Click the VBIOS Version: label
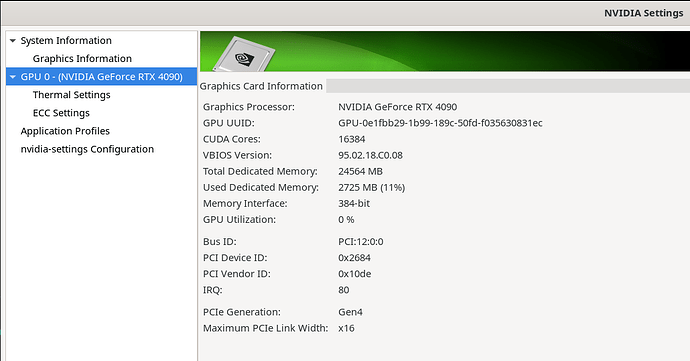Image resolution: width=690 pixels, height=361 pixels. (x=237, y=155)
